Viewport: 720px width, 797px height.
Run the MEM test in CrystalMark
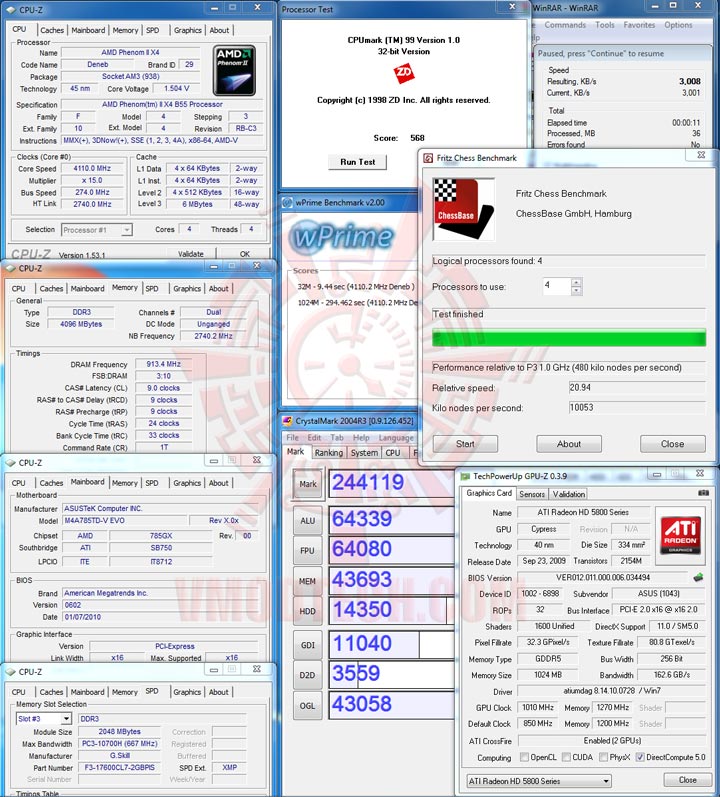coord(307,581)
